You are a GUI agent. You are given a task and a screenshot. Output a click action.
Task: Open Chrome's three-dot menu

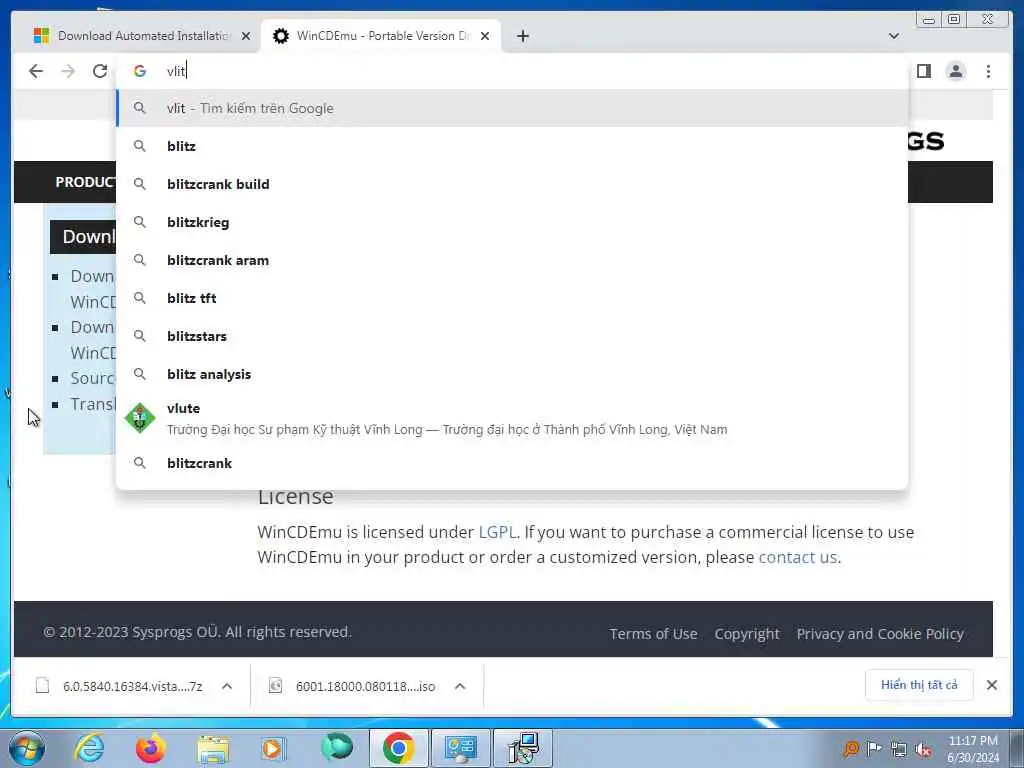pyautogui.click(x=988, y=71)
